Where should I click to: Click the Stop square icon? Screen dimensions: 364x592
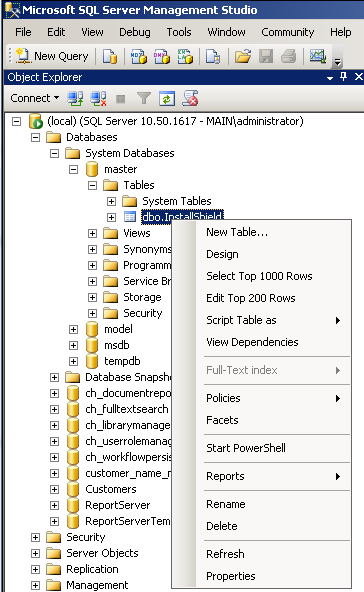point(121,99)
